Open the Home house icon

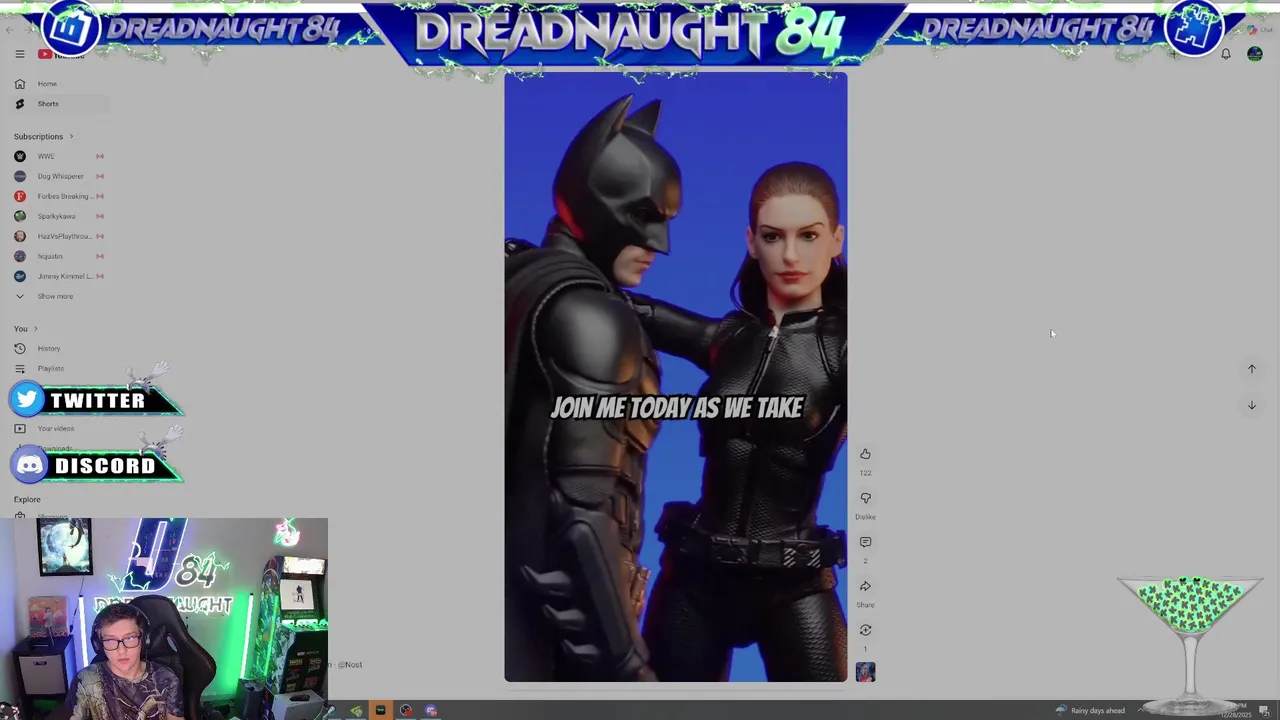pyautogui.click(x=20, y=84)
